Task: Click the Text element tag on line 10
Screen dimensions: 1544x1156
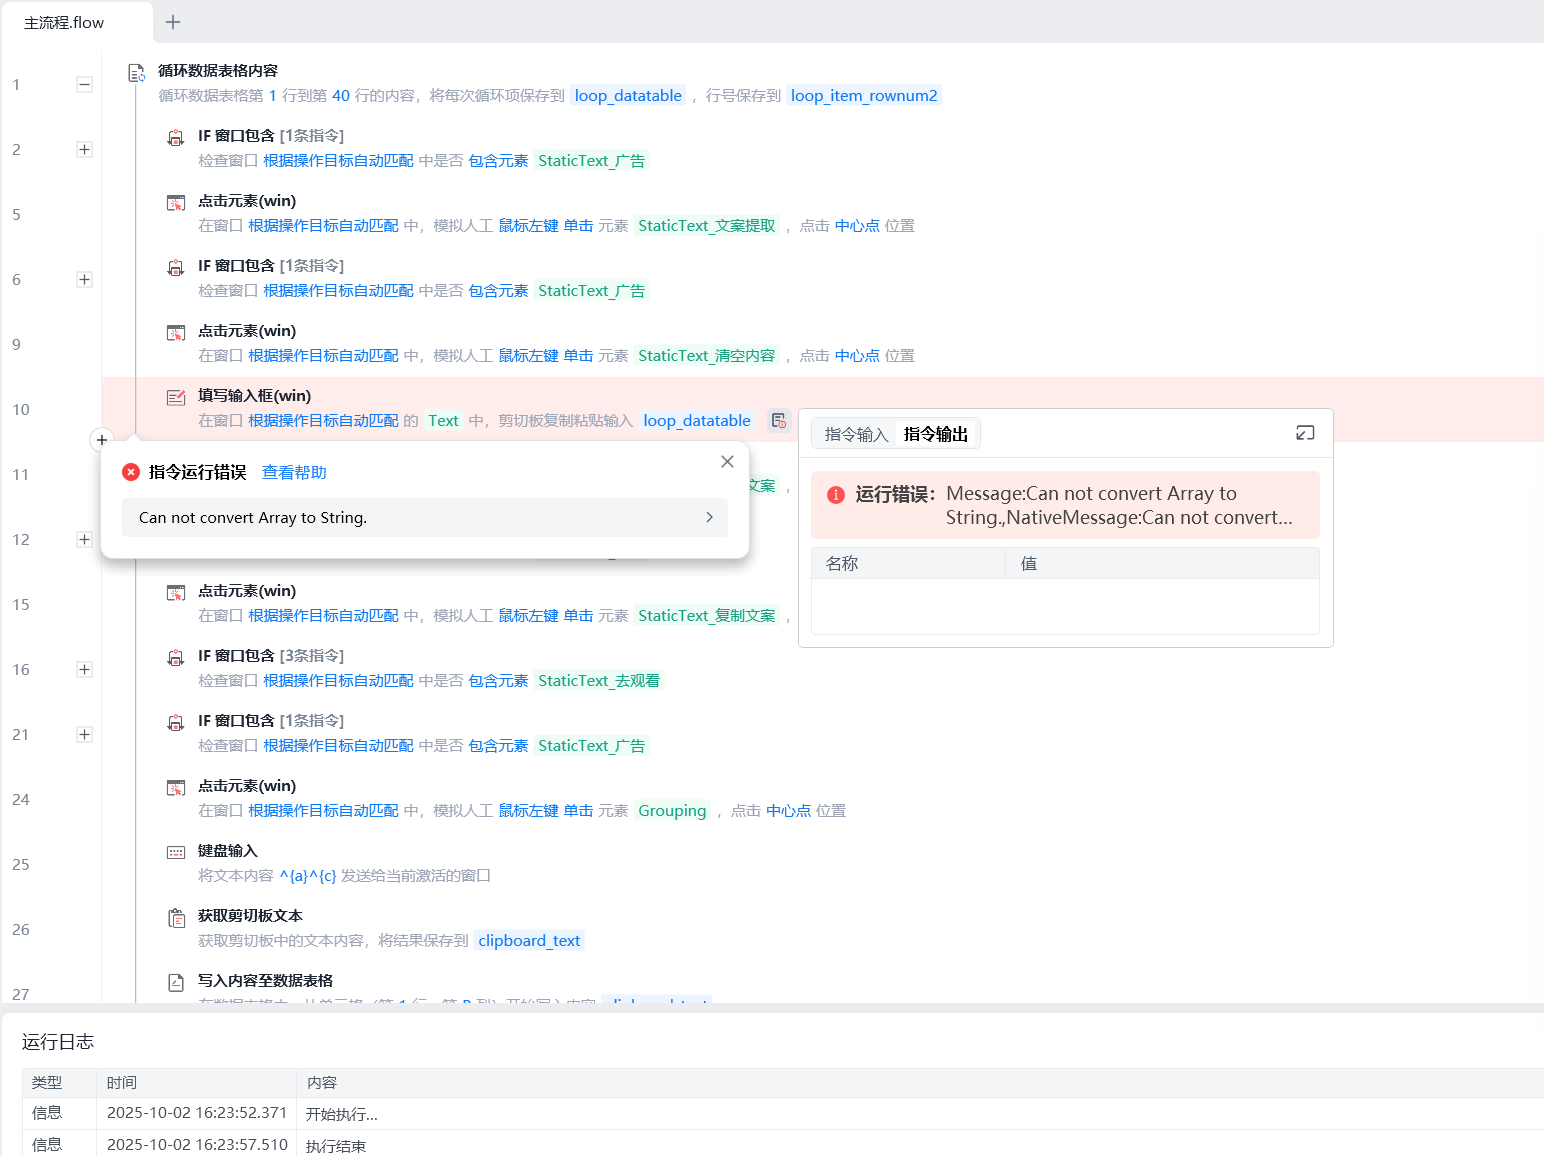Action: [x=443, y=421]
